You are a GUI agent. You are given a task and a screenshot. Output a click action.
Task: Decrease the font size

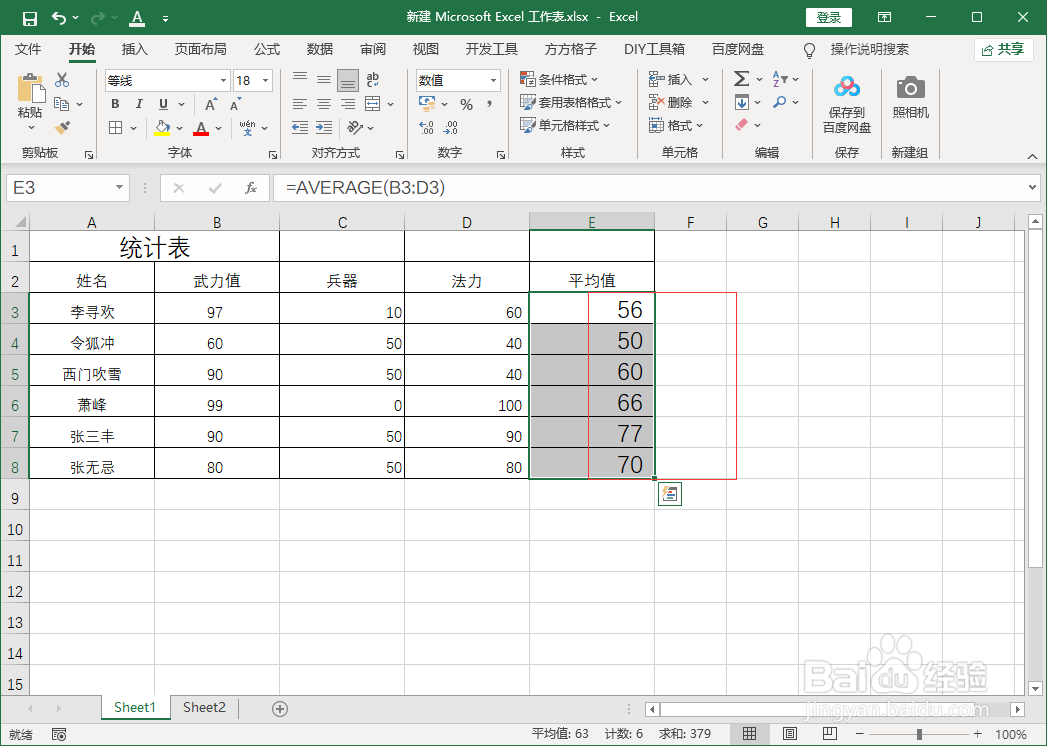(x=235, y=104)
